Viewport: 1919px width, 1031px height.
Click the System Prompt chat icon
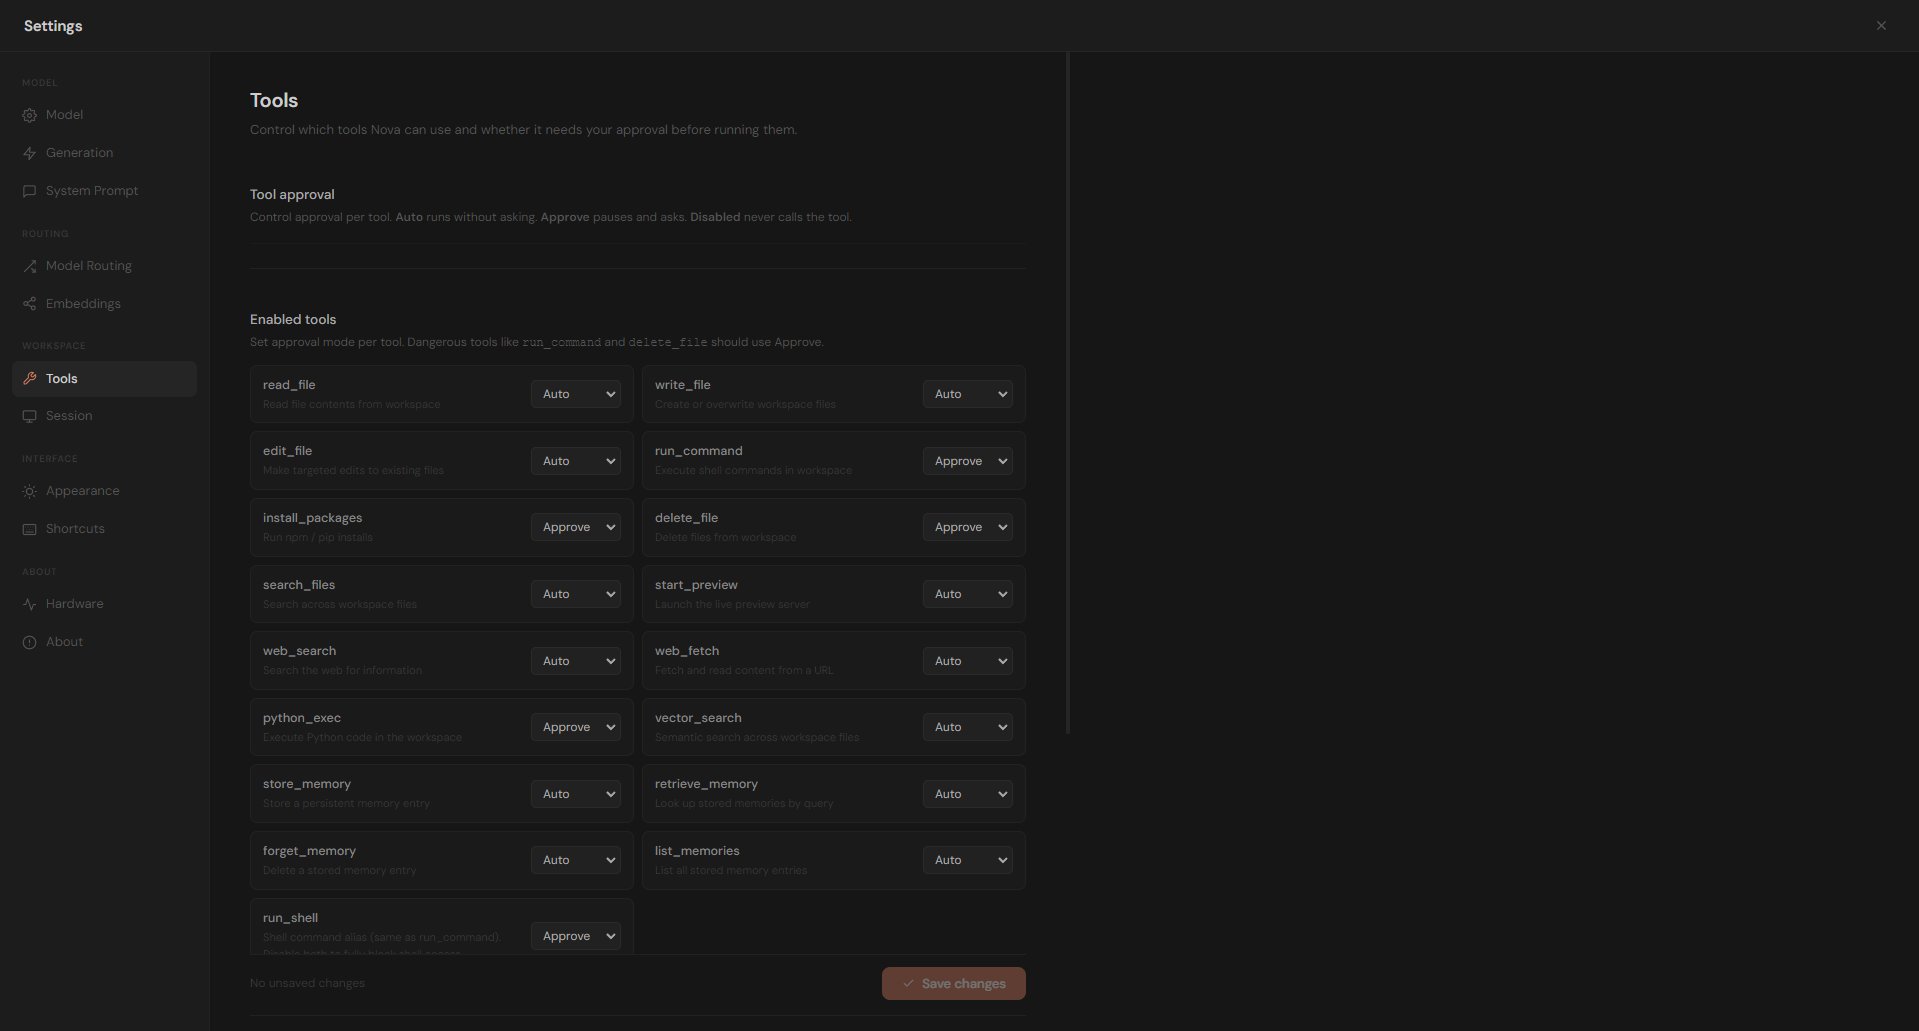(30, 191)
